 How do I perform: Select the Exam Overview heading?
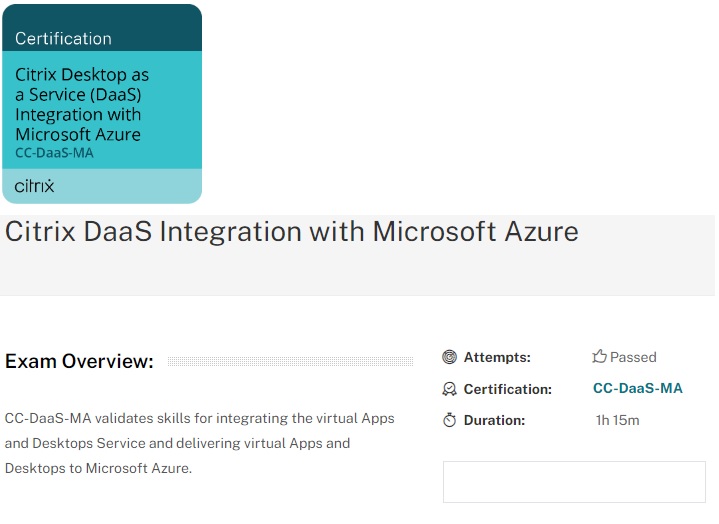click(80, 361)
